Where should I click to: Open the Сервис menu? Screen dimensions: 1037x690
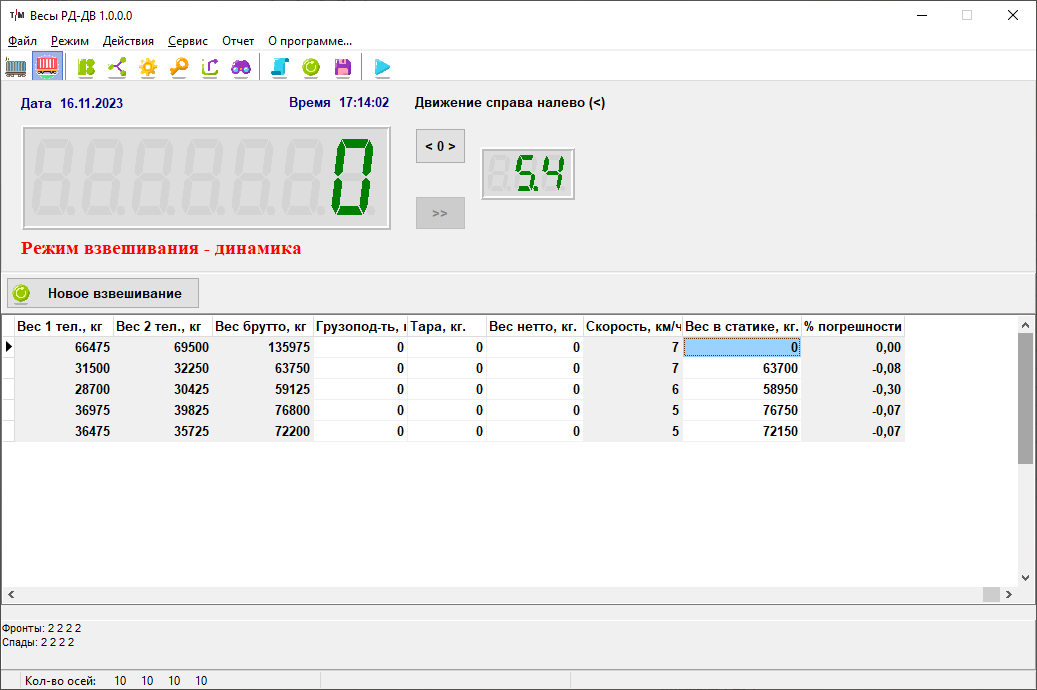(188, 41)
